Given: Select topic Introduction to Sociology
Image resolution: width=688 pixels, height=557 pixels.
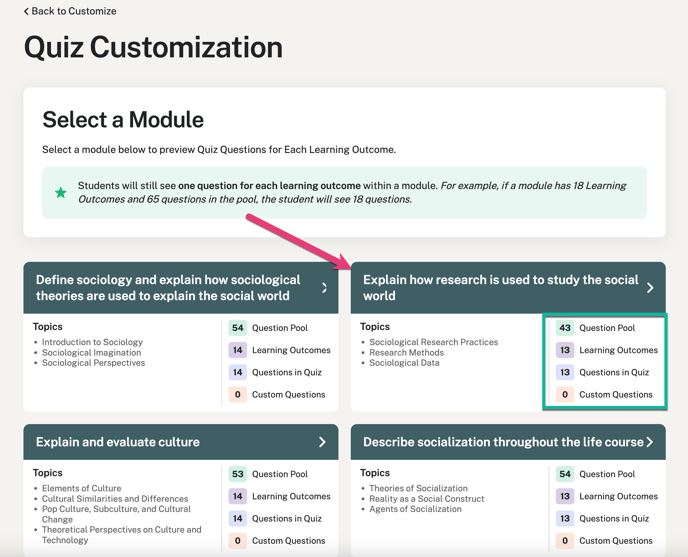Looking at the screenshot, I should point(92,342).
